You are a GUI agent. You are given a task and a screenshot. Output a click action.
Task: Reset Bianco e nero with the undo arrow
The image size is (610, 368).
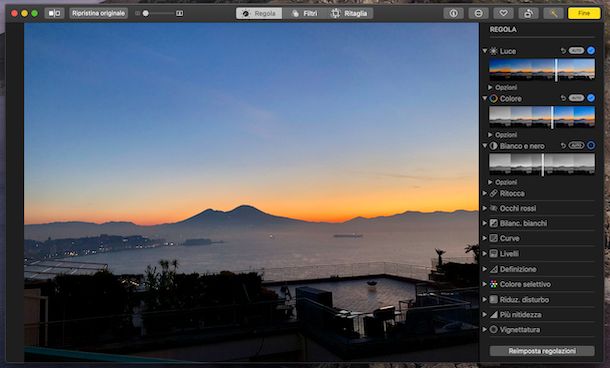(x=563, y=145)
